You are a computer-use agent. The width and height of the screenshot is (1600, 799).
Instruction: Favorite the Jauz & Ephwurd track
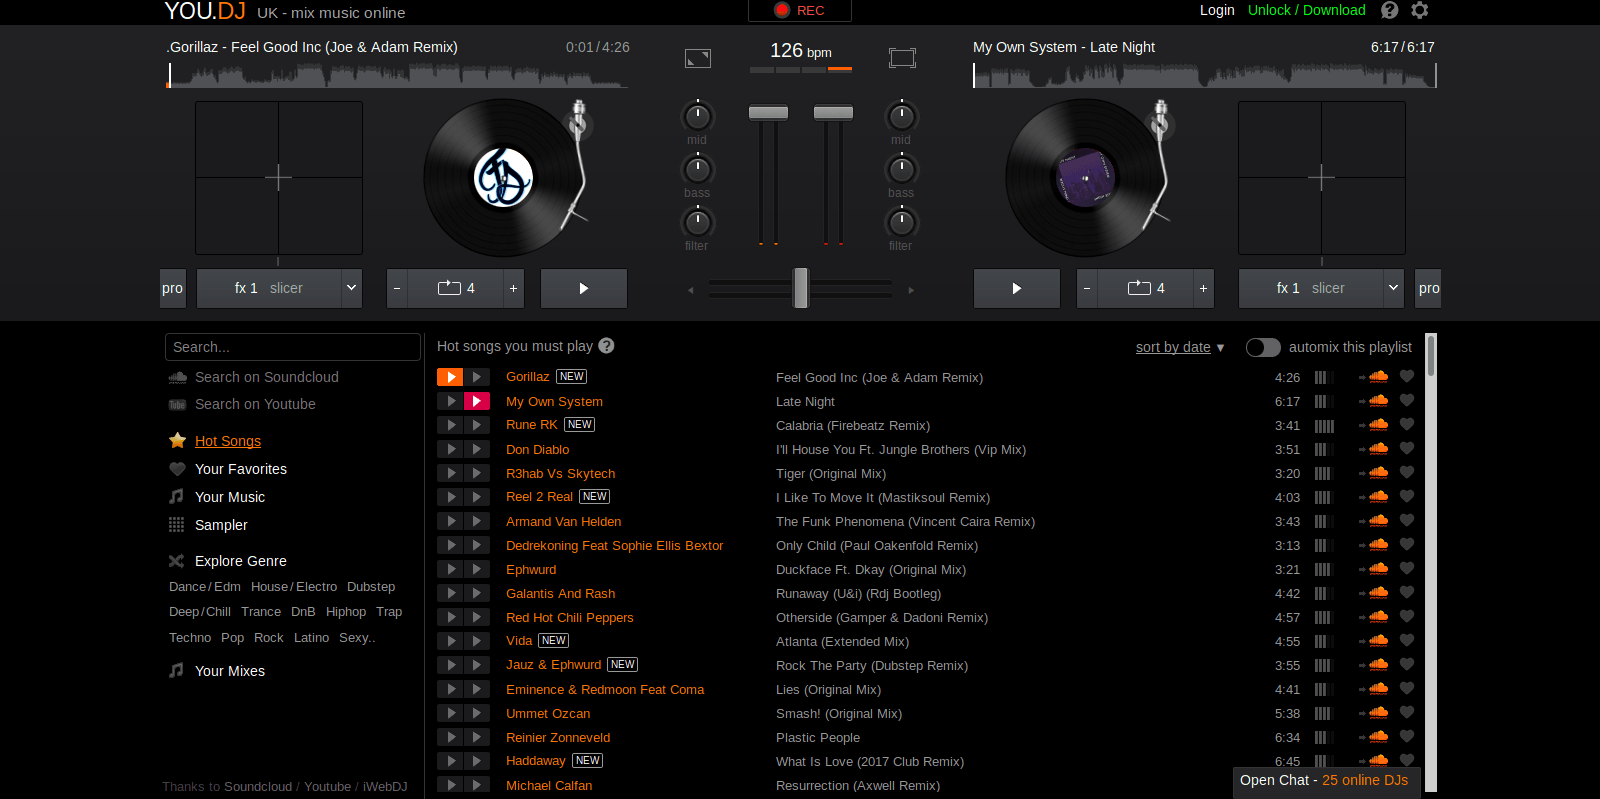pos(1407,665)
